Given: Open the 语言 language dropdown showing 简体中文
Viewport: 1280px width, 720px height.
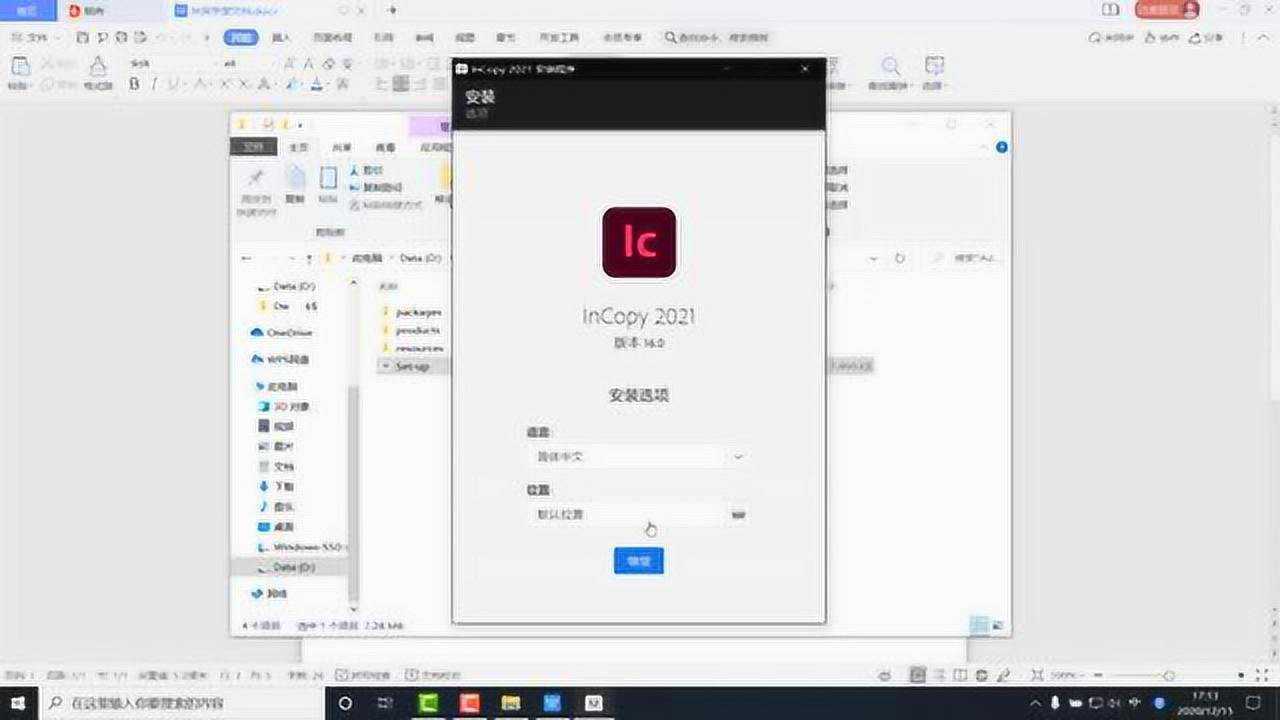Looking at the screenshot, I should tap(638, 456).
